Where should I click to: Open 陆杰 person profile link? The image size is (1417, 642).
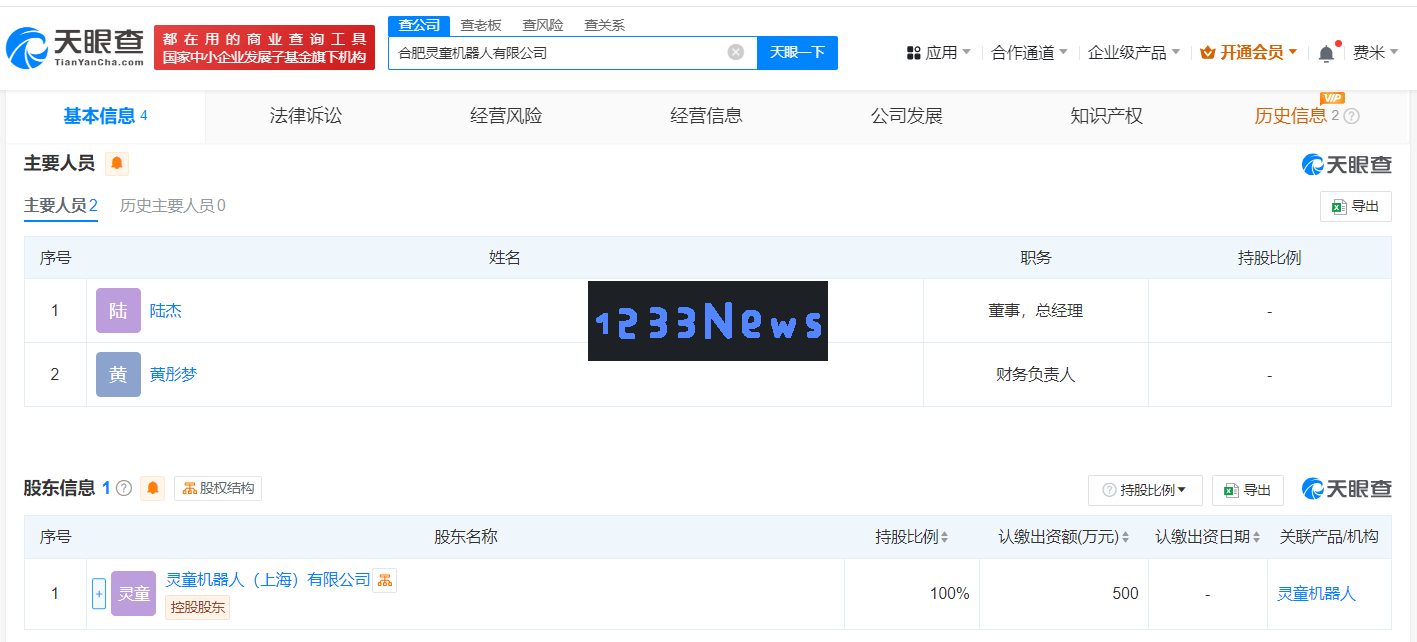[166, 311]
